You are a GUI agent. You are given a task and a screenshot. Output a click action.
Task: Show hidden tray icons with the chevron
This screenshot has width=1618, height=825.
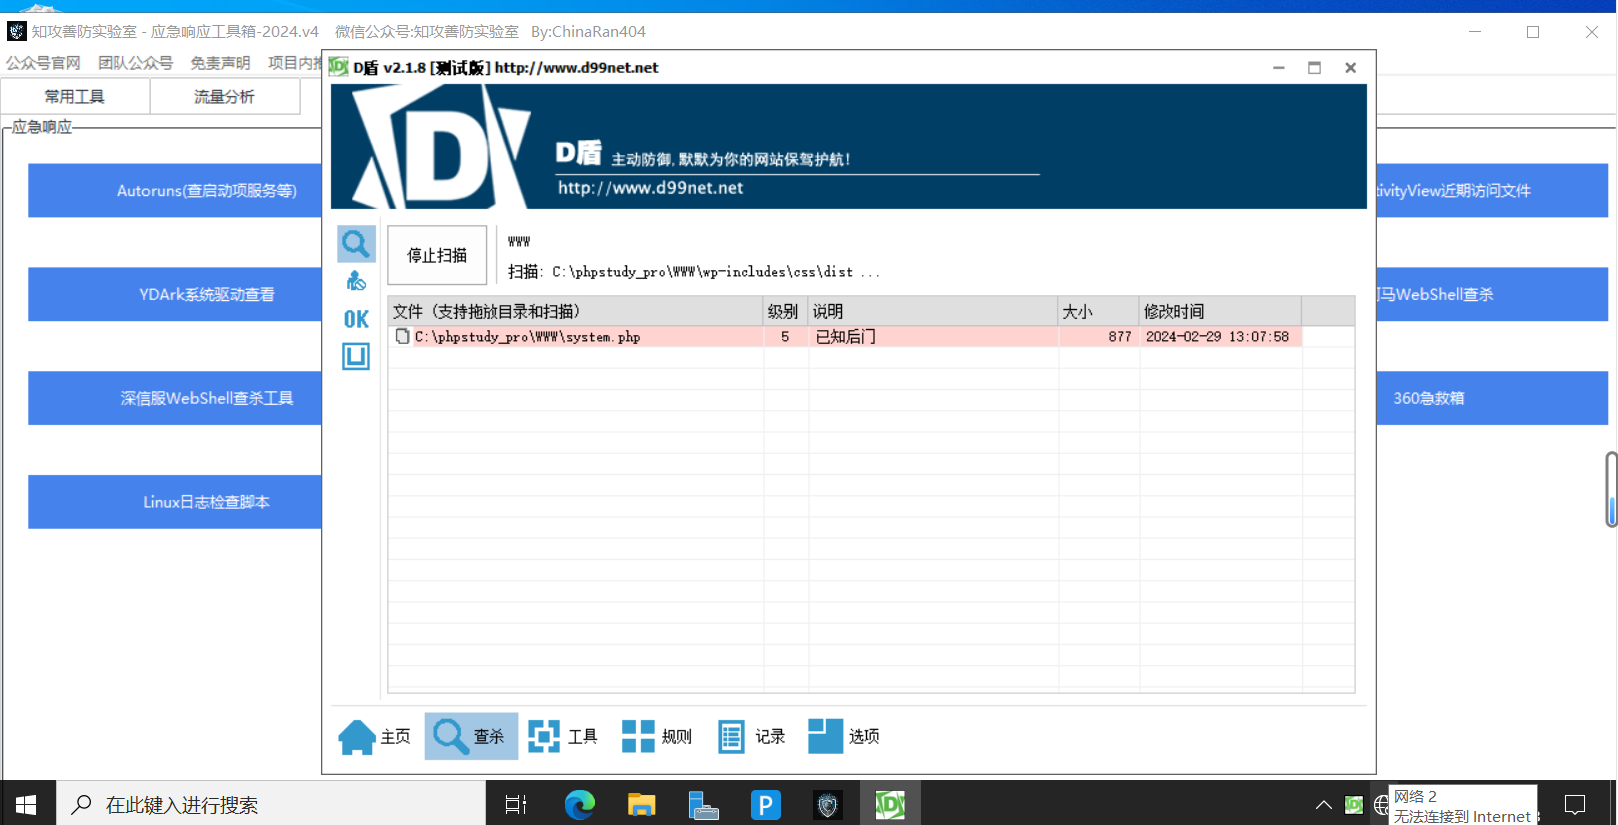coord(1323,804)
